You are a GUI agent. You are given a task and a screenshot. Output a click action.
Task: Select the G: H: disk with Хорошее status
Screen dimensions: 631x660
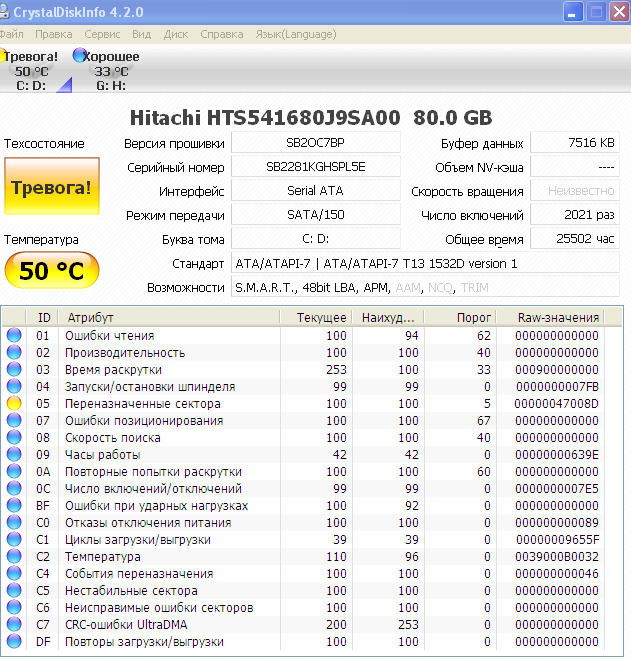point(110,71)
